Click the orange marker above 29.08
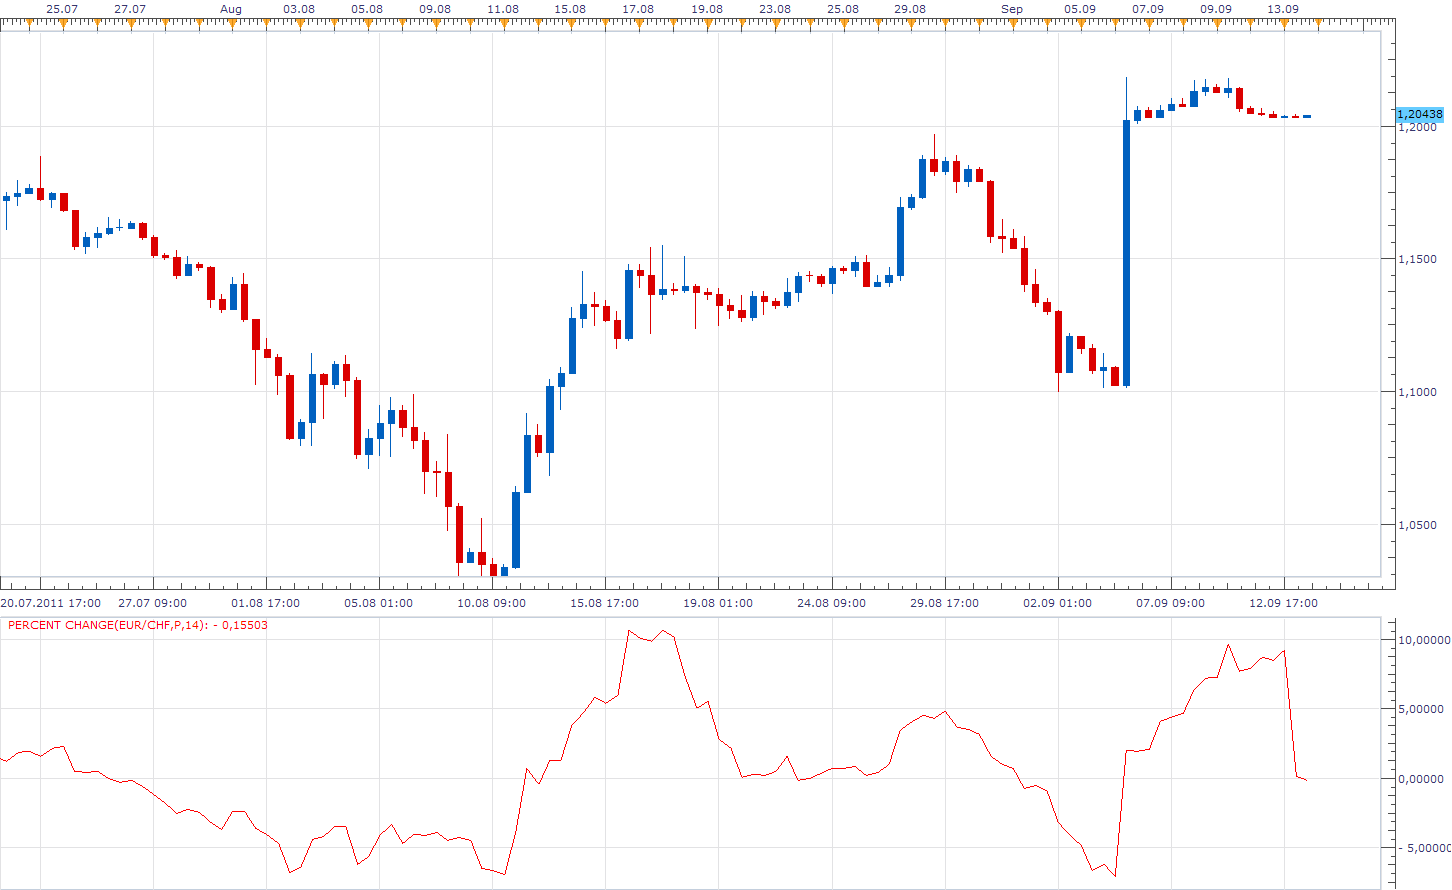Screen dimensions: 1452x890 (910, 25)
